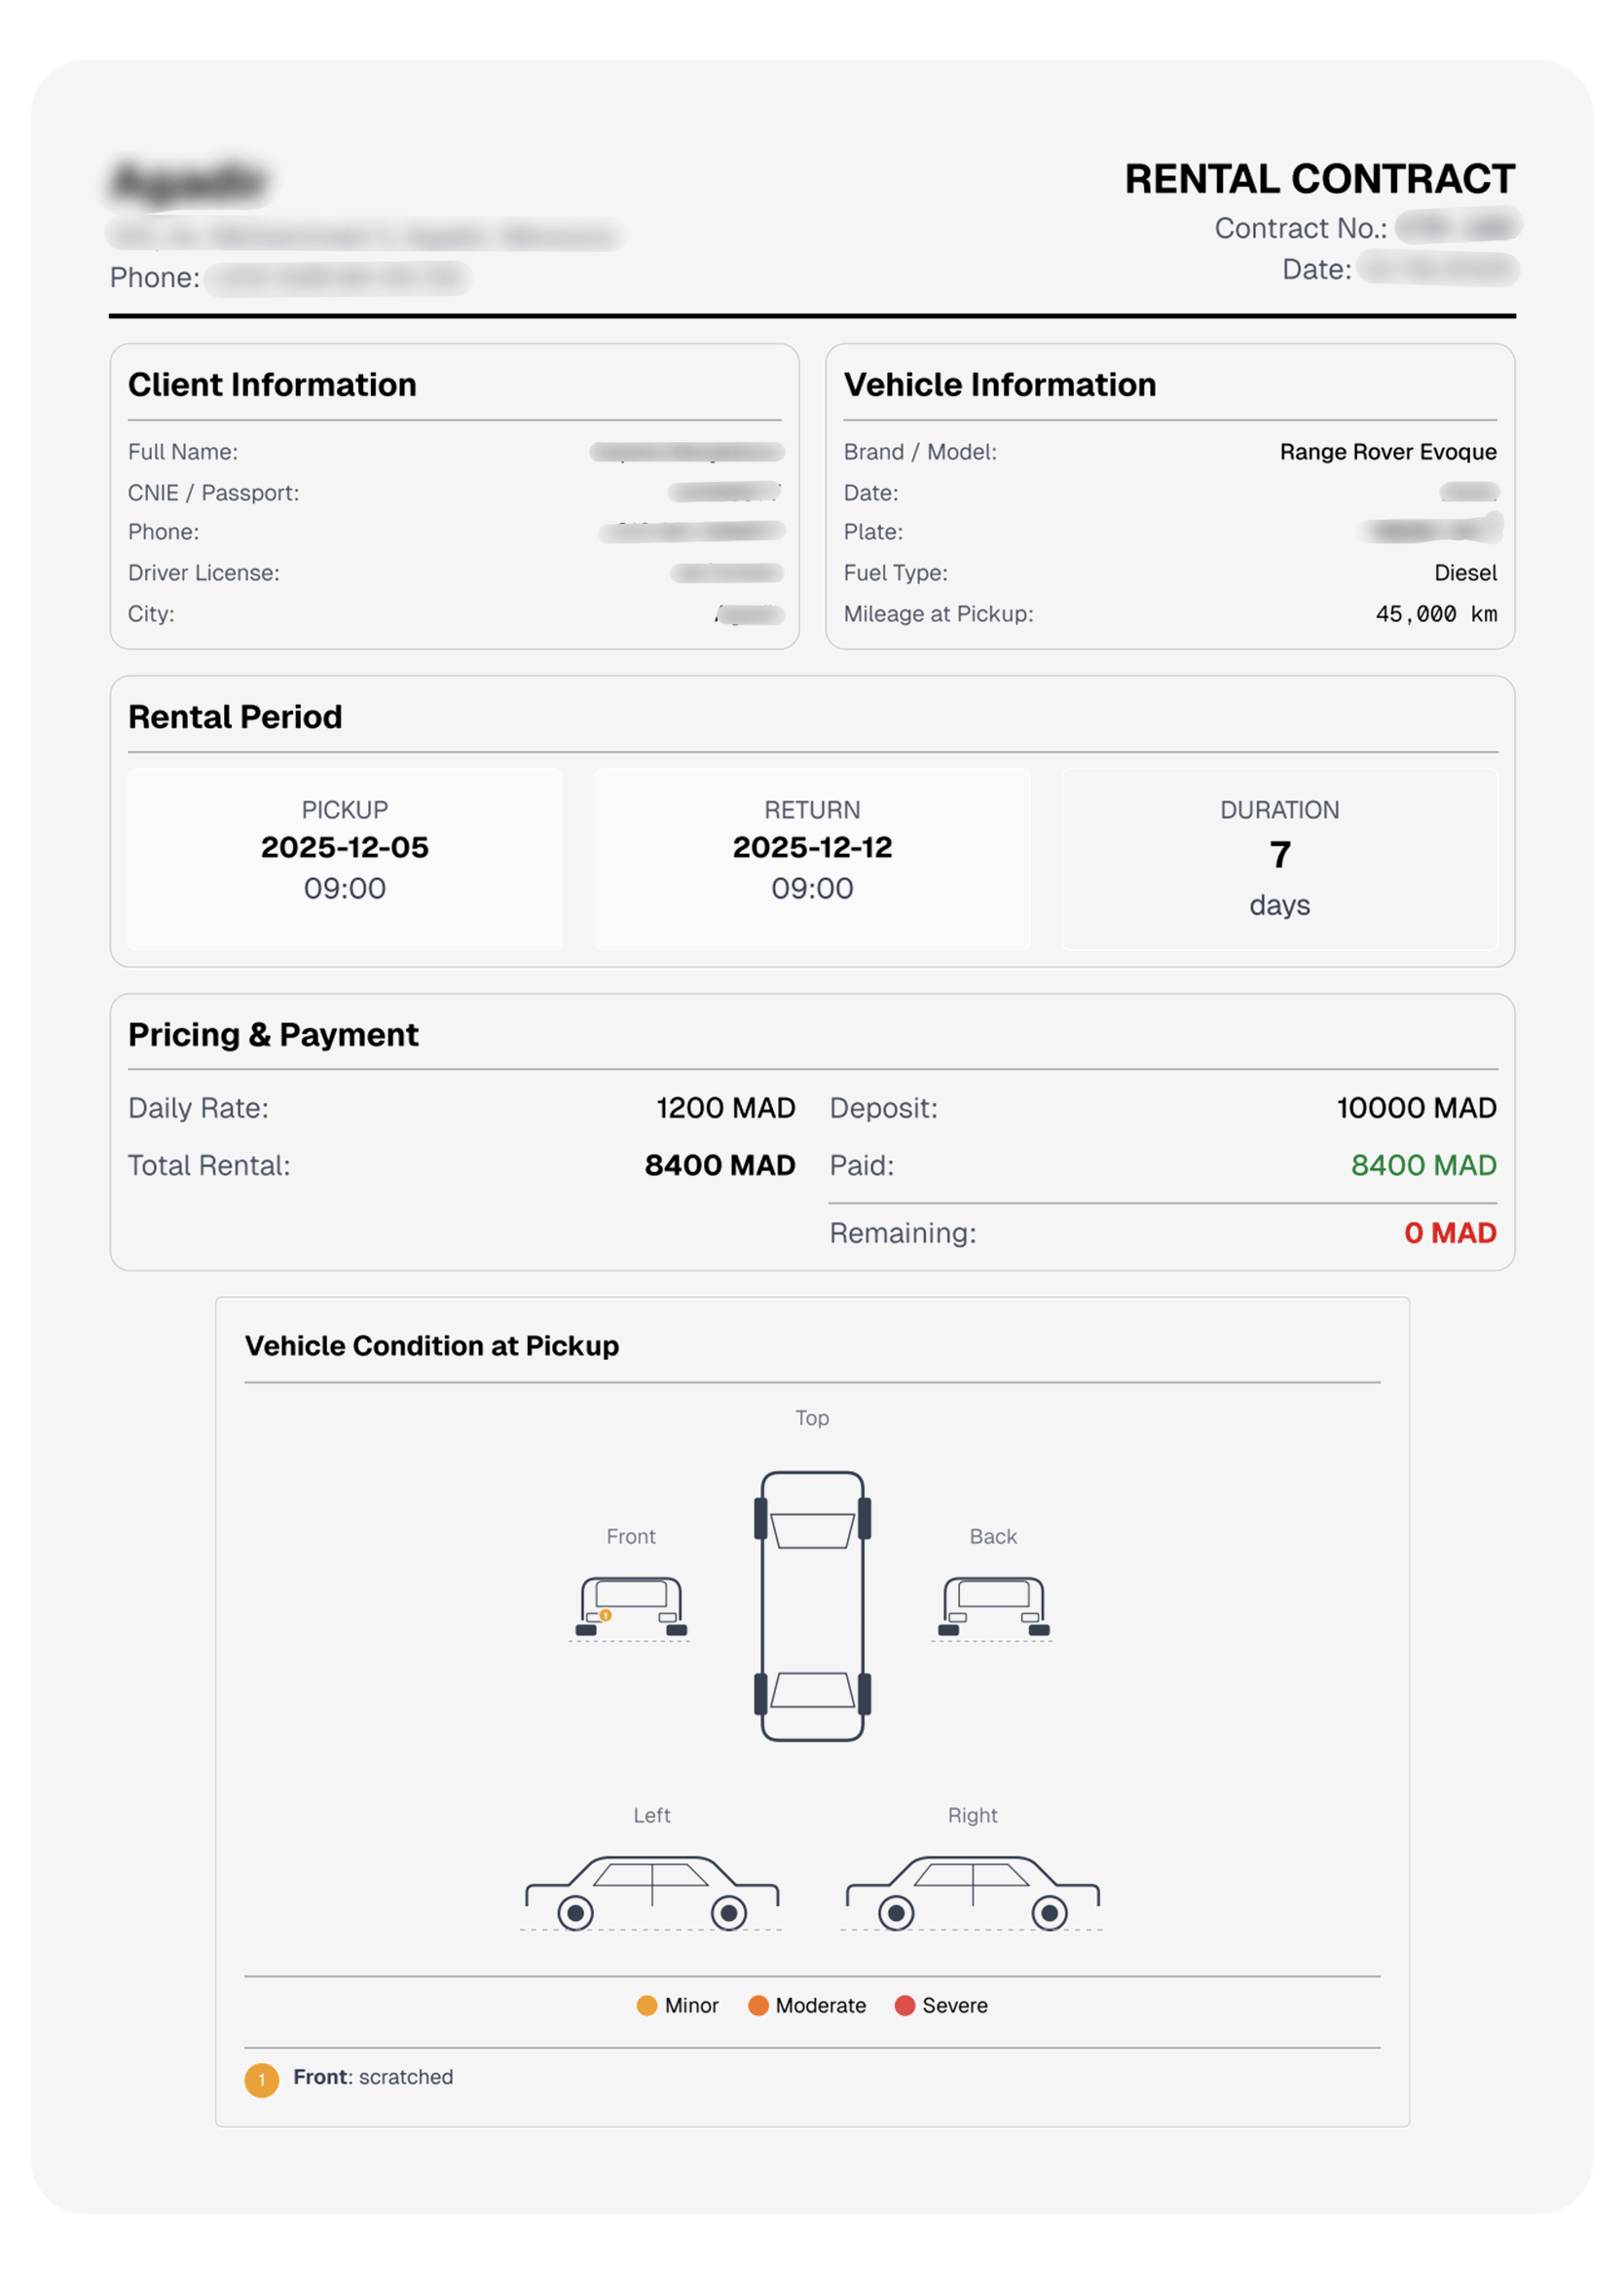1624x2283 pixels.
Task: Click the Severe severity legend dot
Action: (x=905, y=2005)
